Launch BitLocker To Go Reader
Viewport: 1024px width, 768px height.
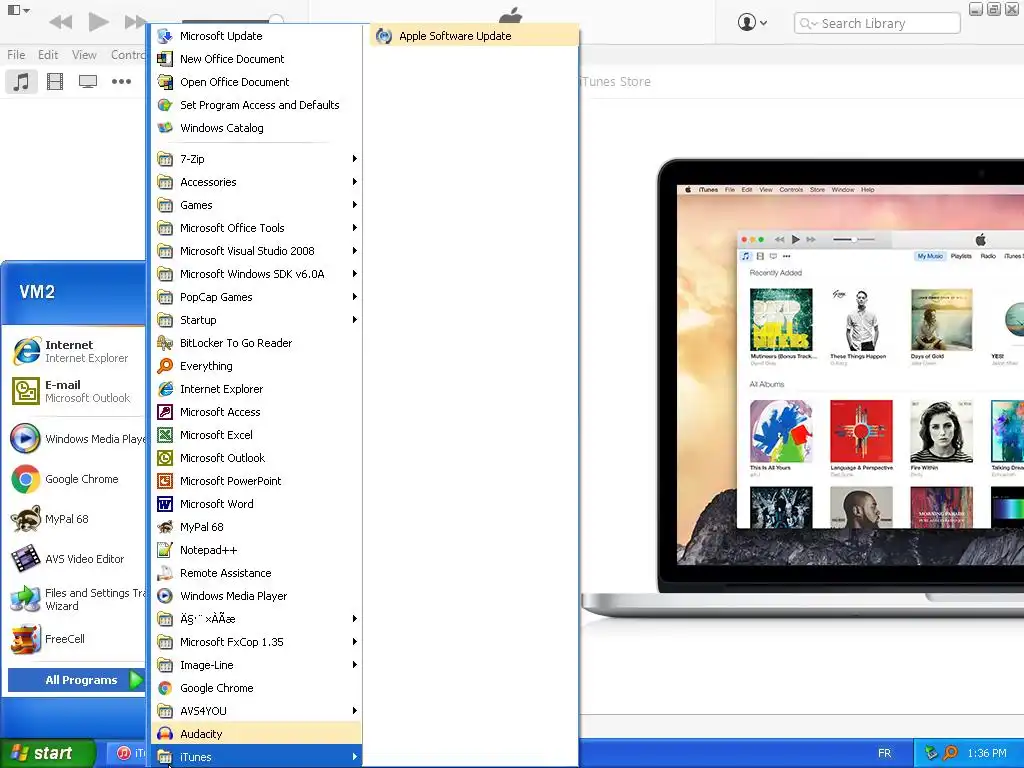pos(256,343)
